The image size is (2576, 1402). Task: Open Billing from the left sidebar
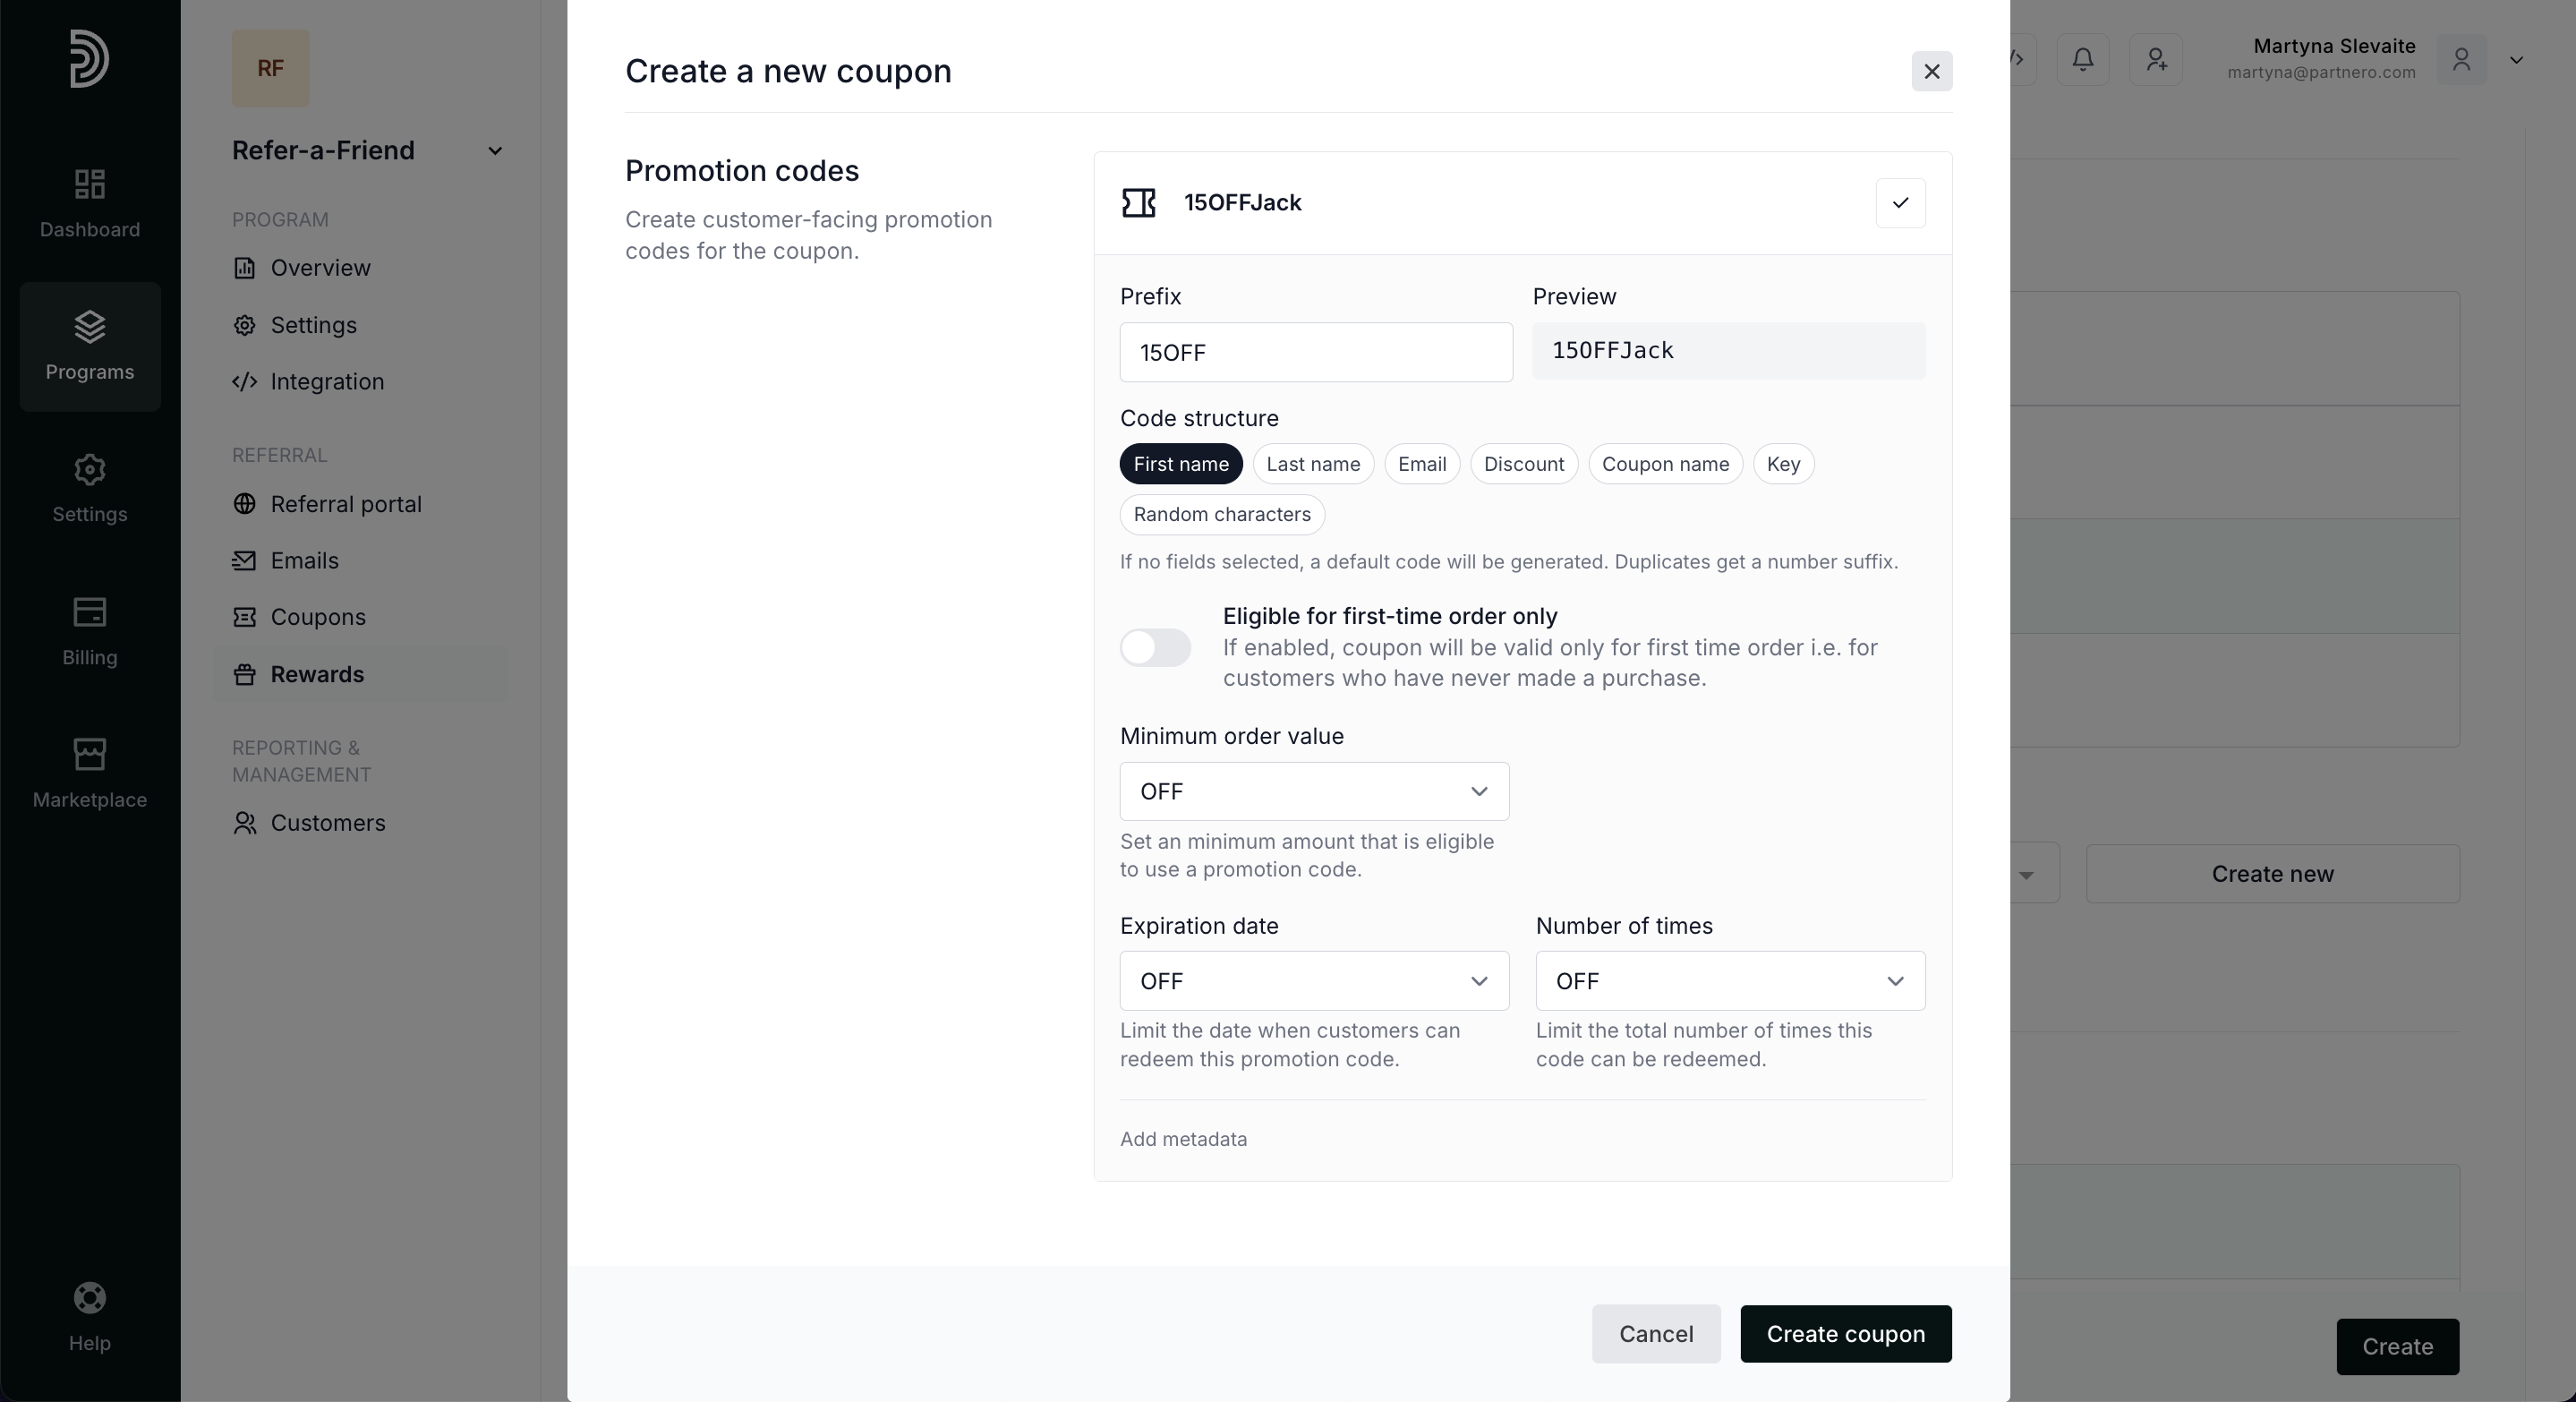coord(90,631)
